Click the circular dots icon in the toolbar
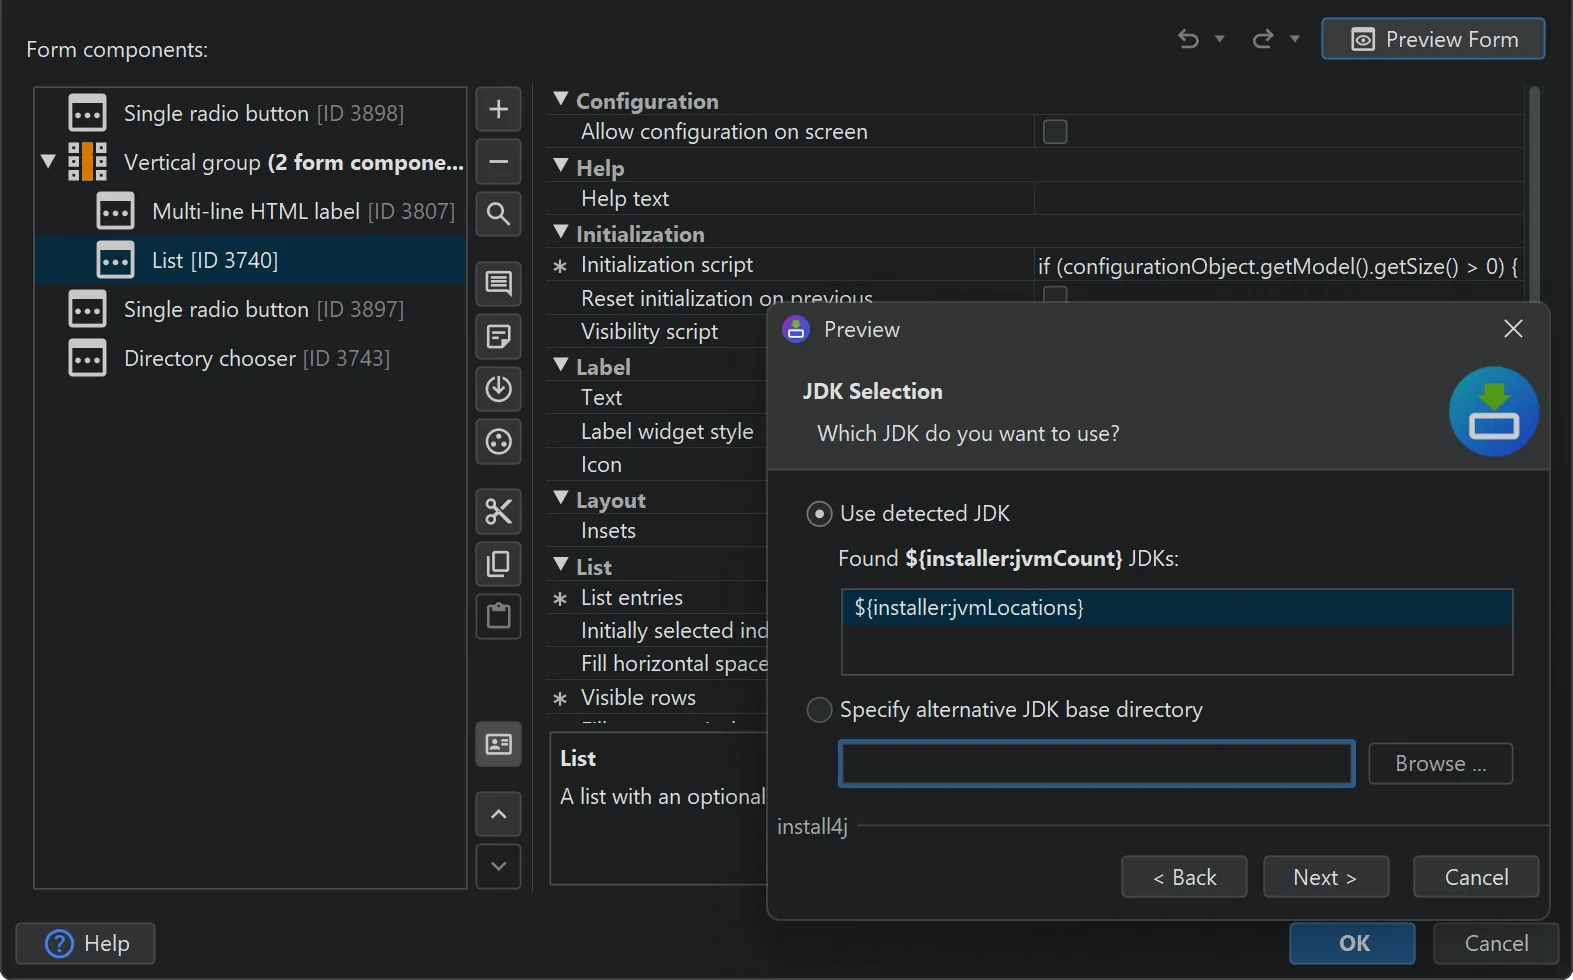The image size is (1573, 980). coord(498,441)
